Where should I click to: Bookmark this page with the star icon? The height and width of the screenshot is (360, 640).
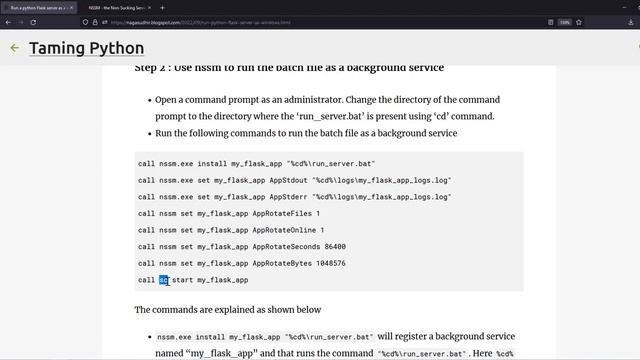tap(579, 22)
